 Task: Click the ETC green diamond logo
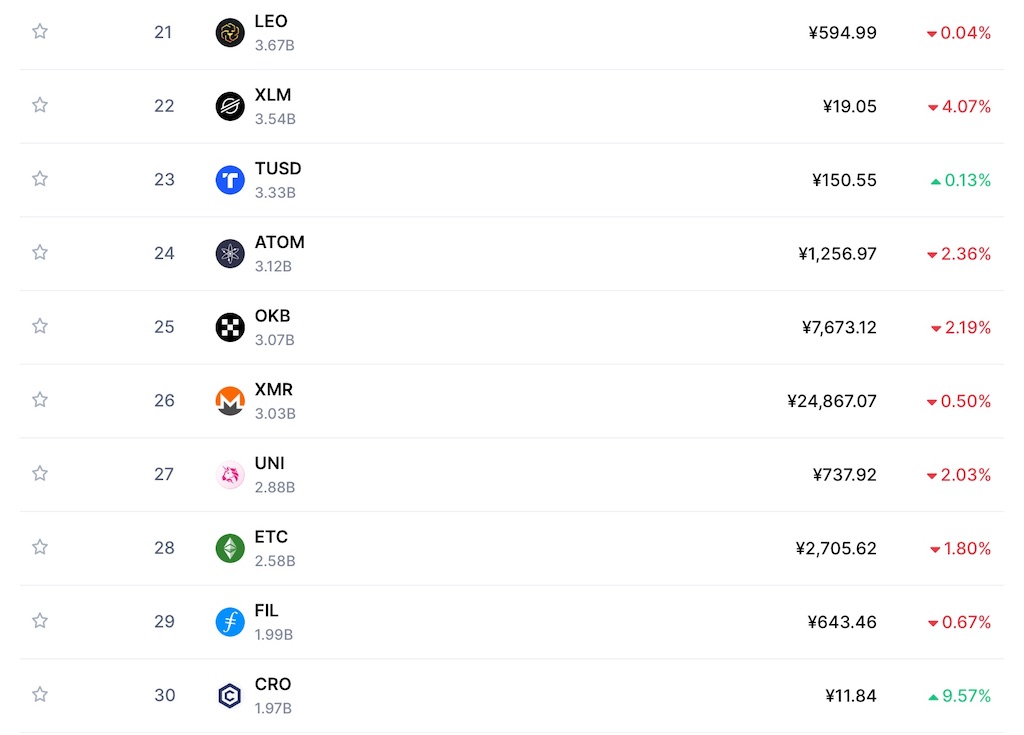(230, 547)
